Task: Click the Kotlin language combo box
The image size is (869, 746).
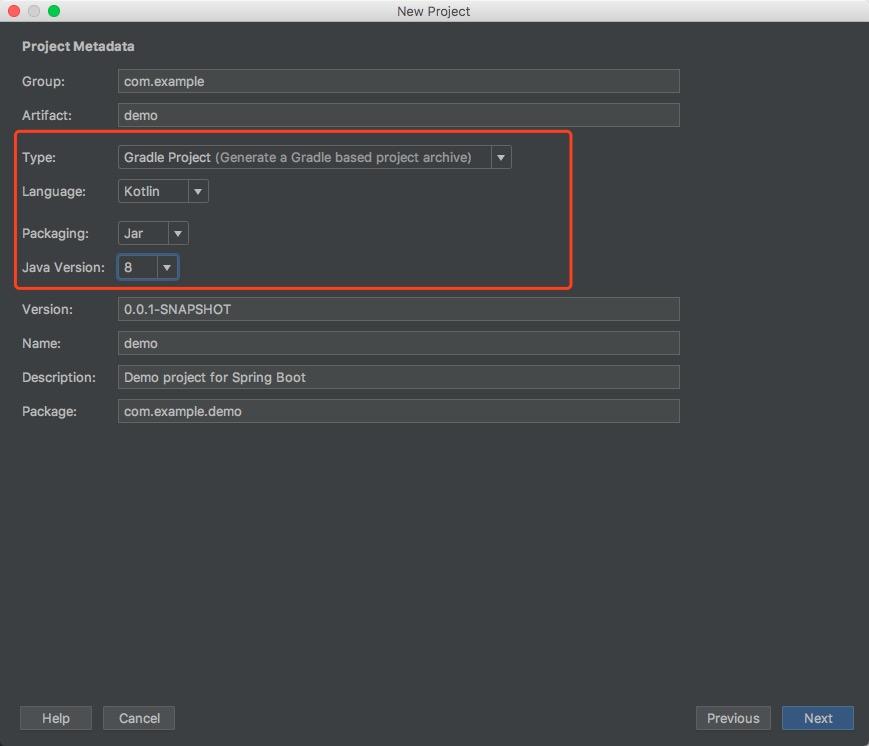Action: coord(152,191)
